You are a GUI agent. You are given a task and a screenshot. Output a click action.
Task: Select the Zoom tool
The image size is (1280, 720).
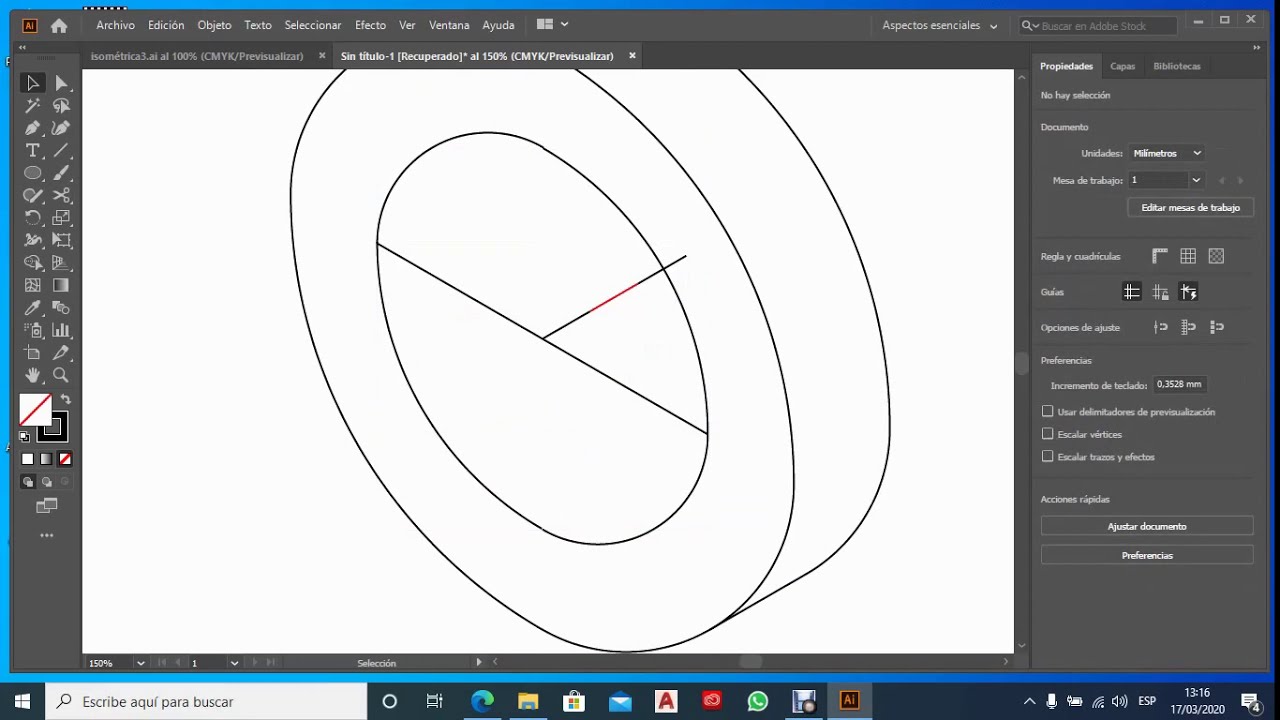[61, 375]
